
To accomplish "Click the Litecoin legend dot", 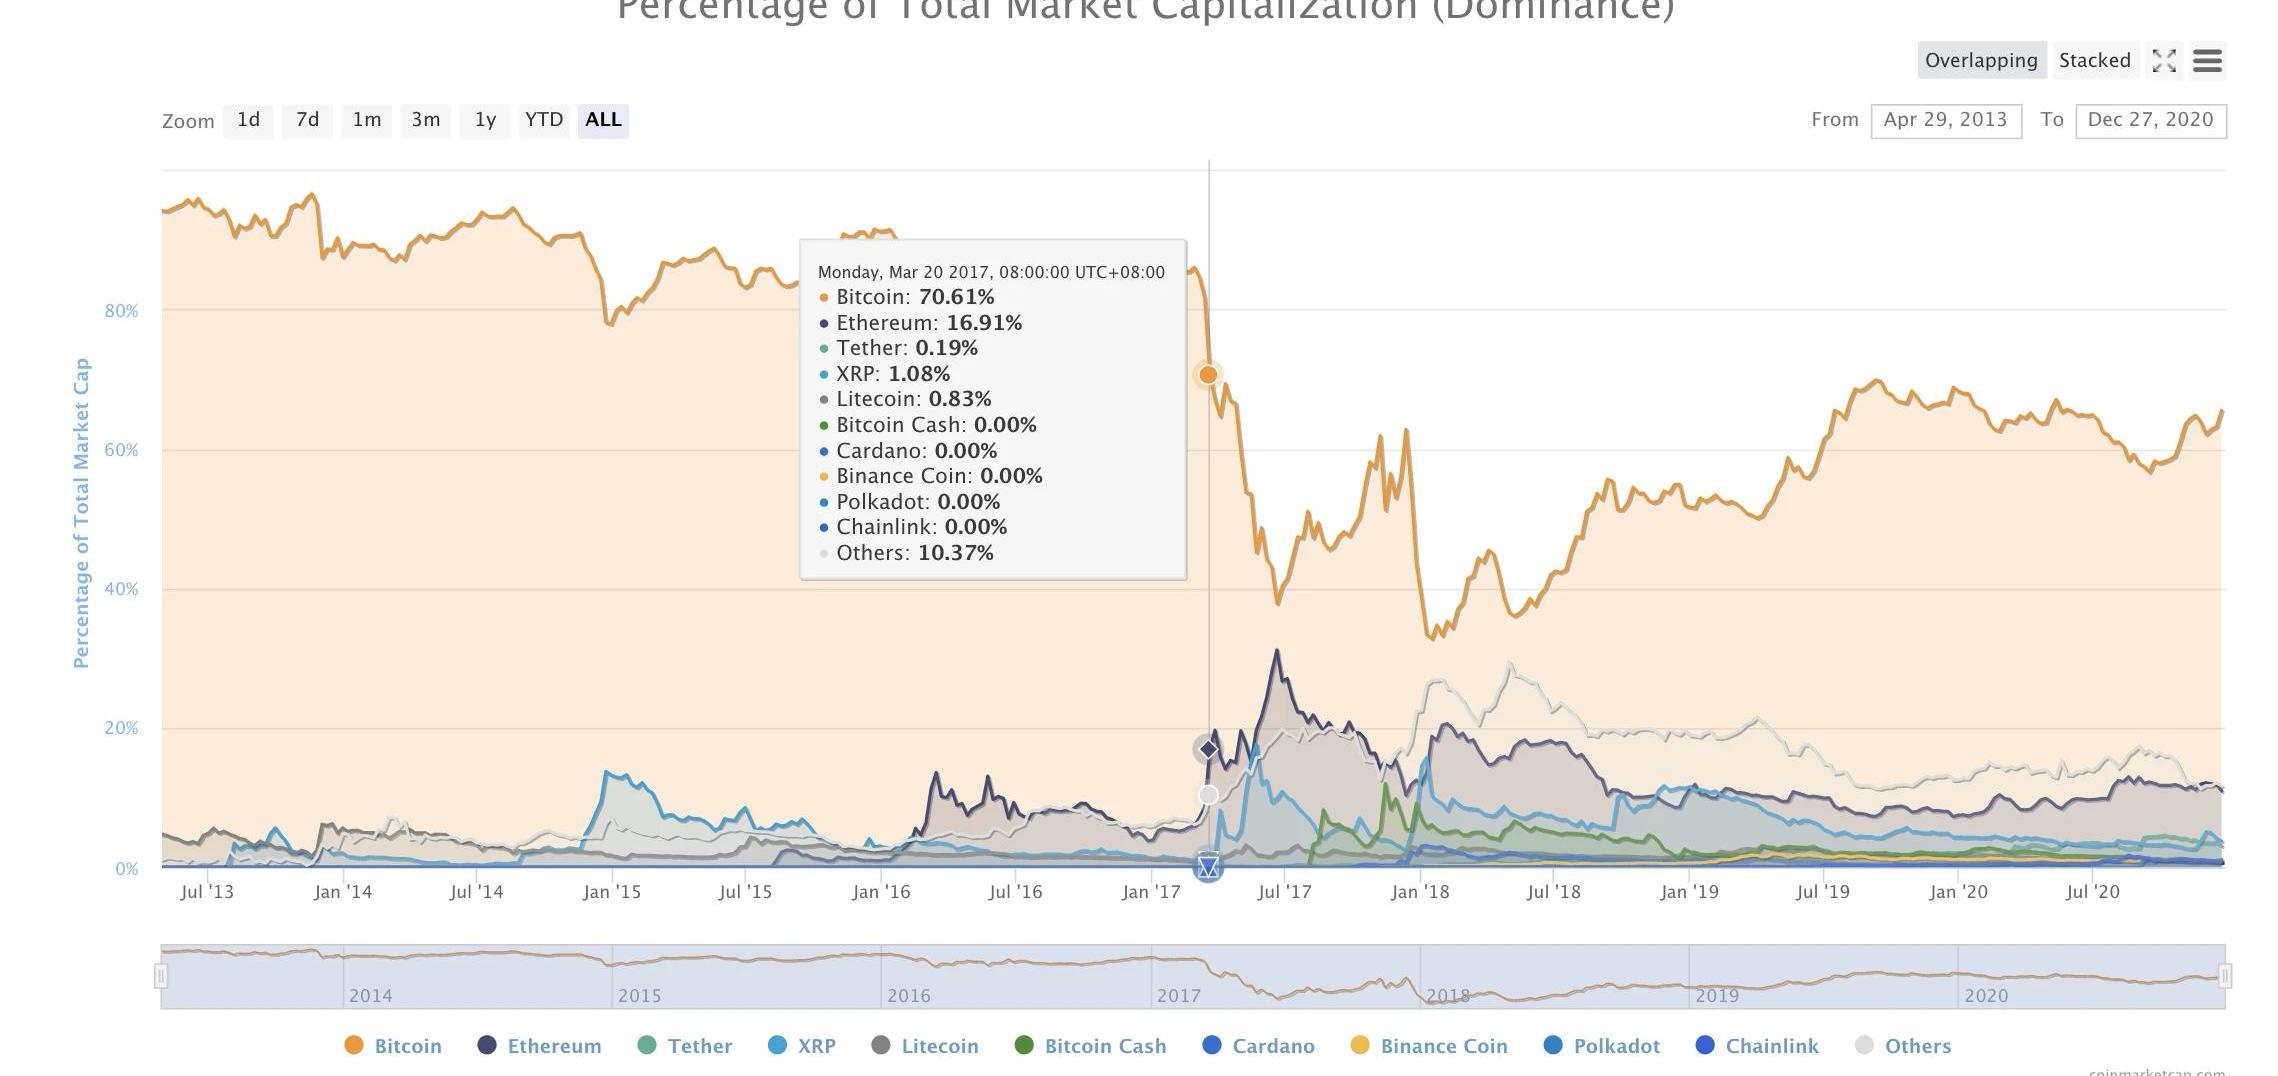I will tap(881, 1045).
